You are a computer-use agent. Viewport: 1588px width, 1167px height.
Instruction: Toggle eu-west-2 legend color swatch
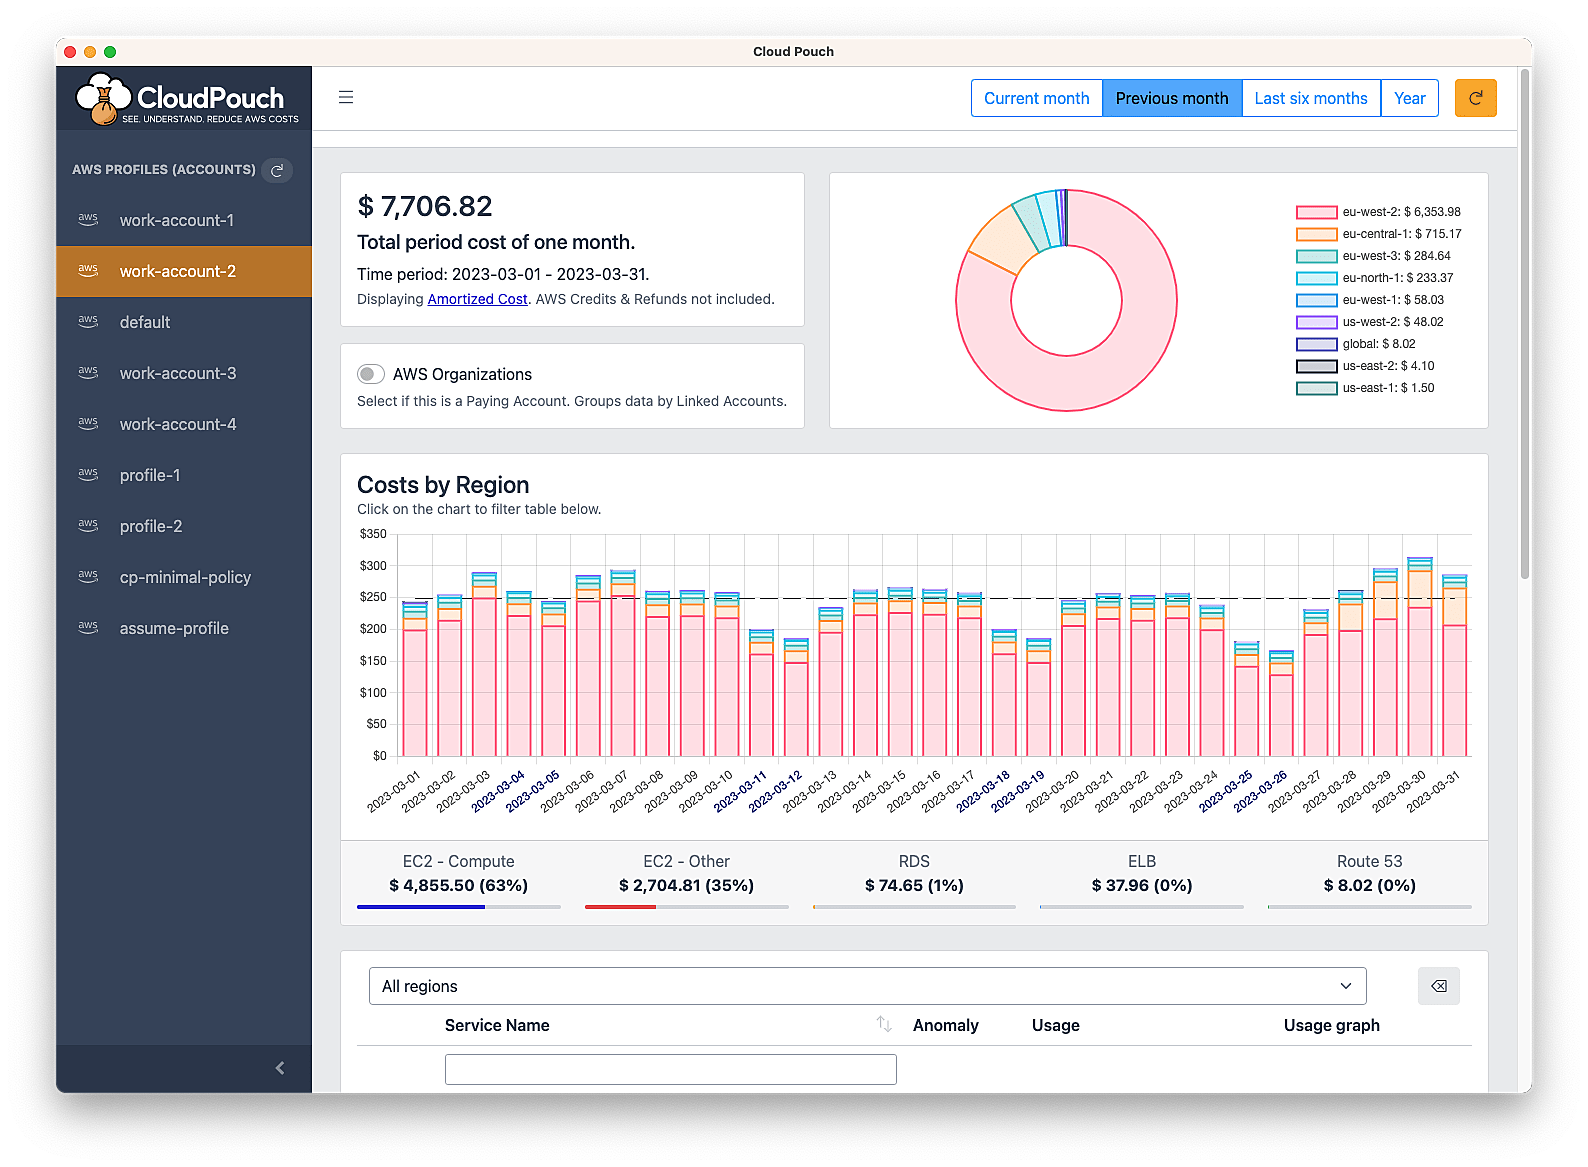[x=1316, y=212]
